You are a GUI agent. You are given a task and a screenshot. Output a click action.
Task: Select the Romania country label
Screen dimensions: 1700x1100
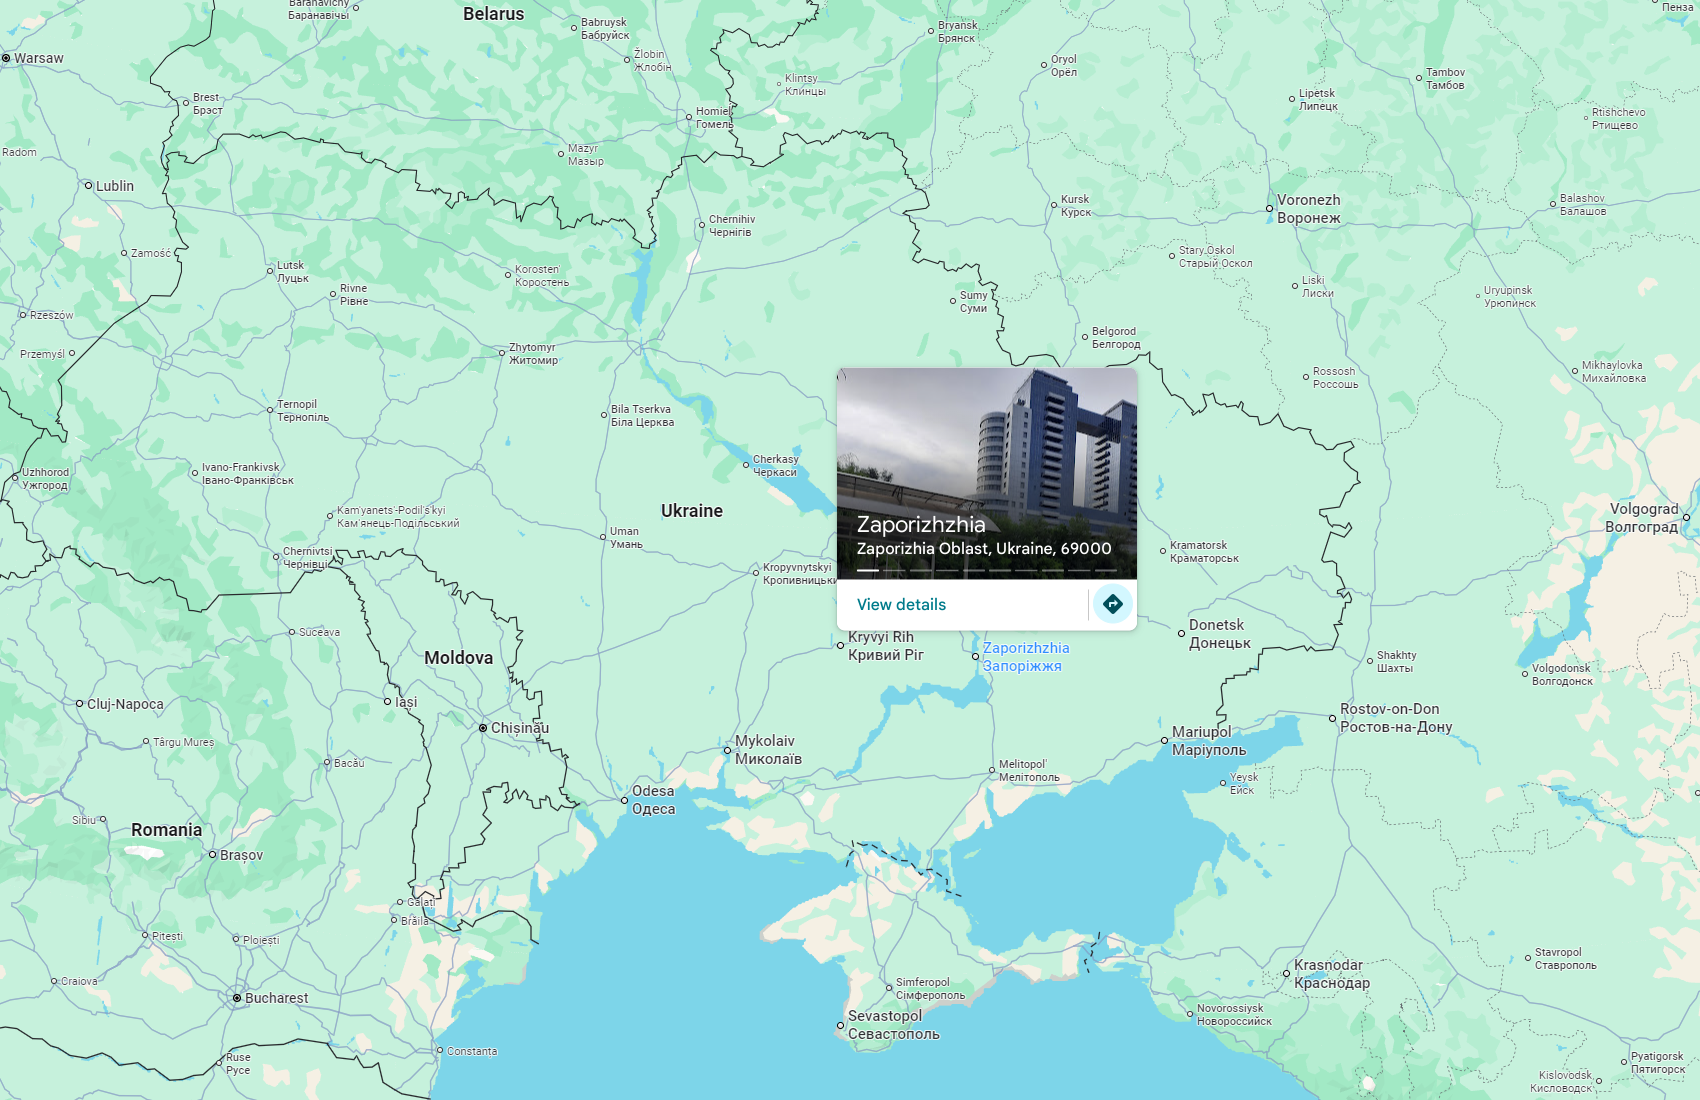tap(167, 830)
